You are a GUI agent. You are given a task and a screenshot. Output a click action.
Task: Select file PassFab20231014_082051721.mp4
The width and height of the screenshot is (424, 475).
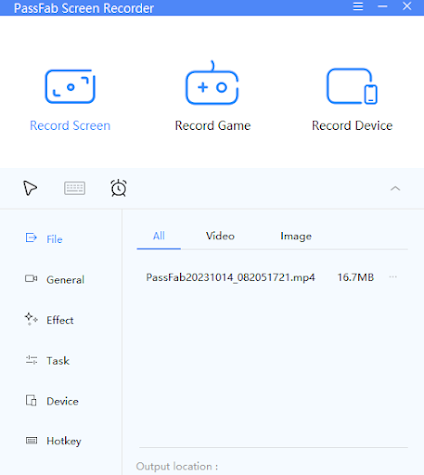230,277
